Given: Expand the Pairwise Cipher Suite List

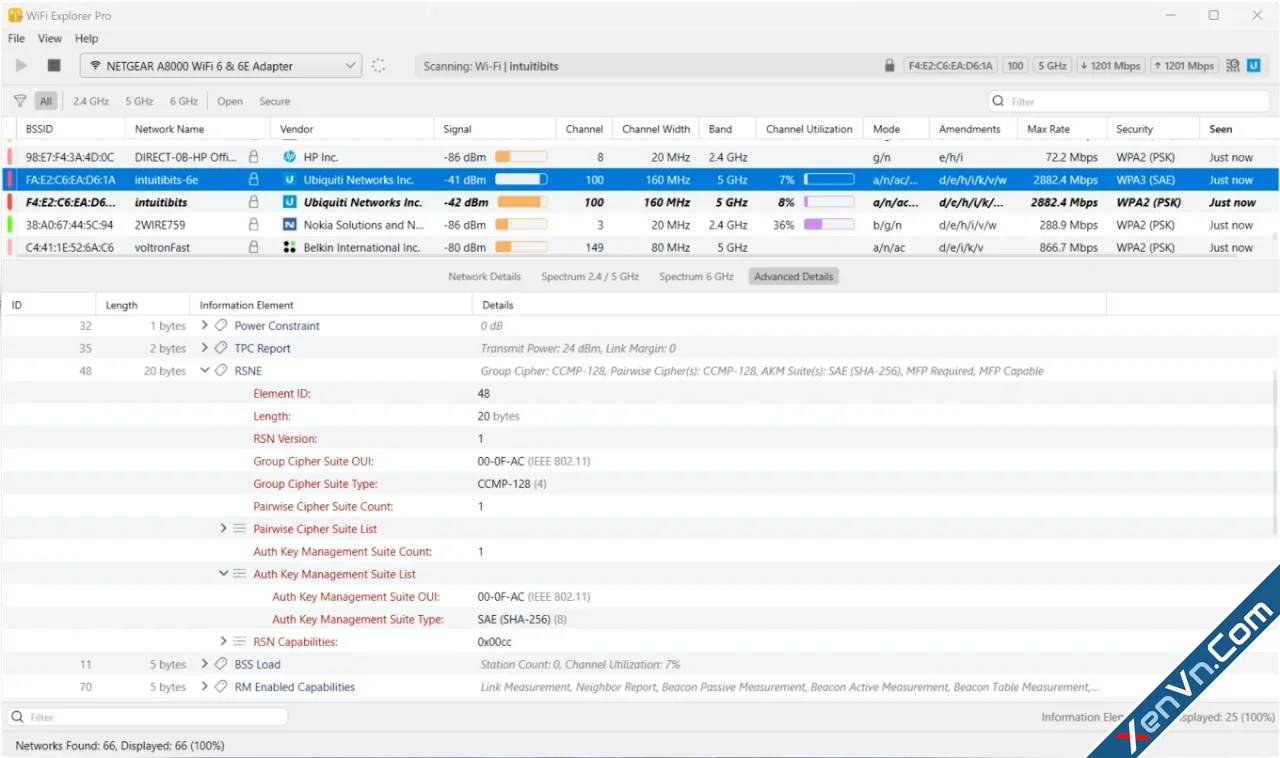Looking at the screenshot, I should [x=223, y=528].
